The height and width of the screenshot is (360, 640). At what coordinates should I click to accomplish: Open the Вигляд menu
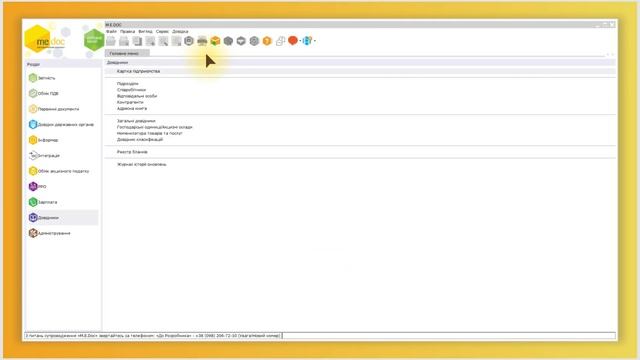point(145,31)
